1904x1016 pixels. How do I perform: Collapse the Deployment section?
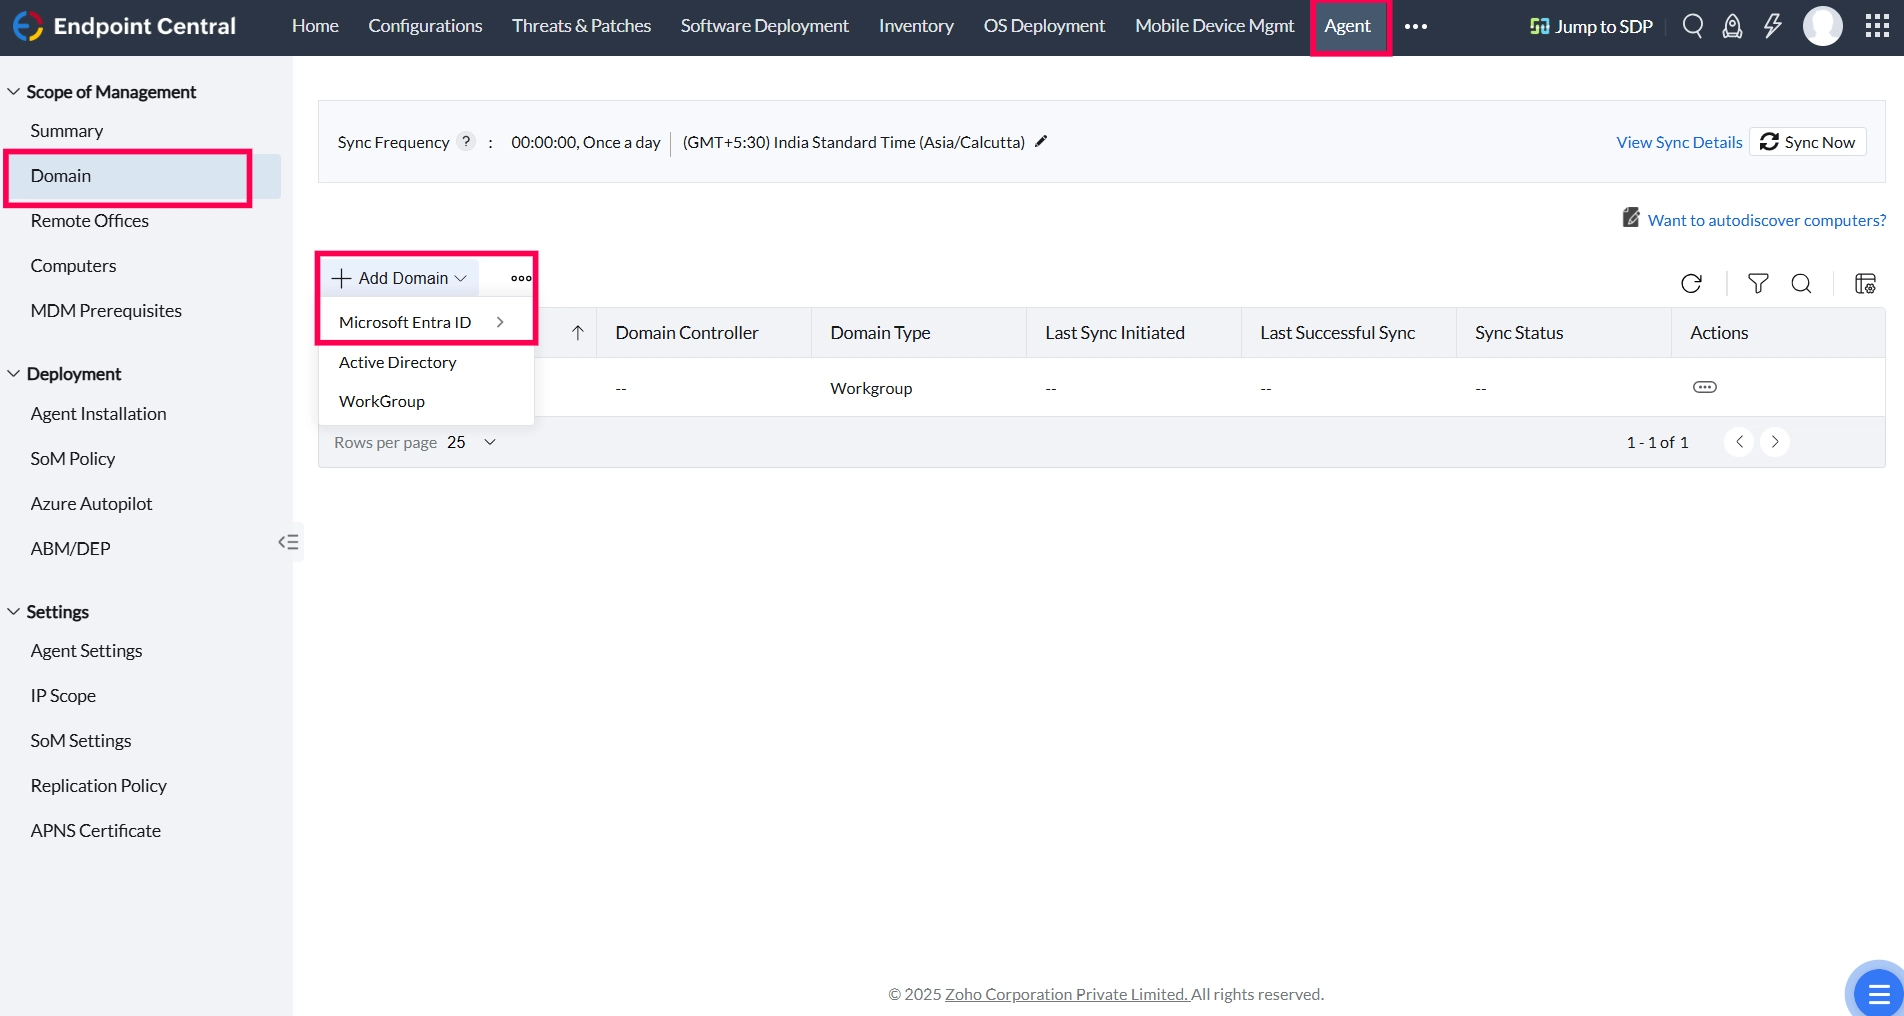click(13, 374)
